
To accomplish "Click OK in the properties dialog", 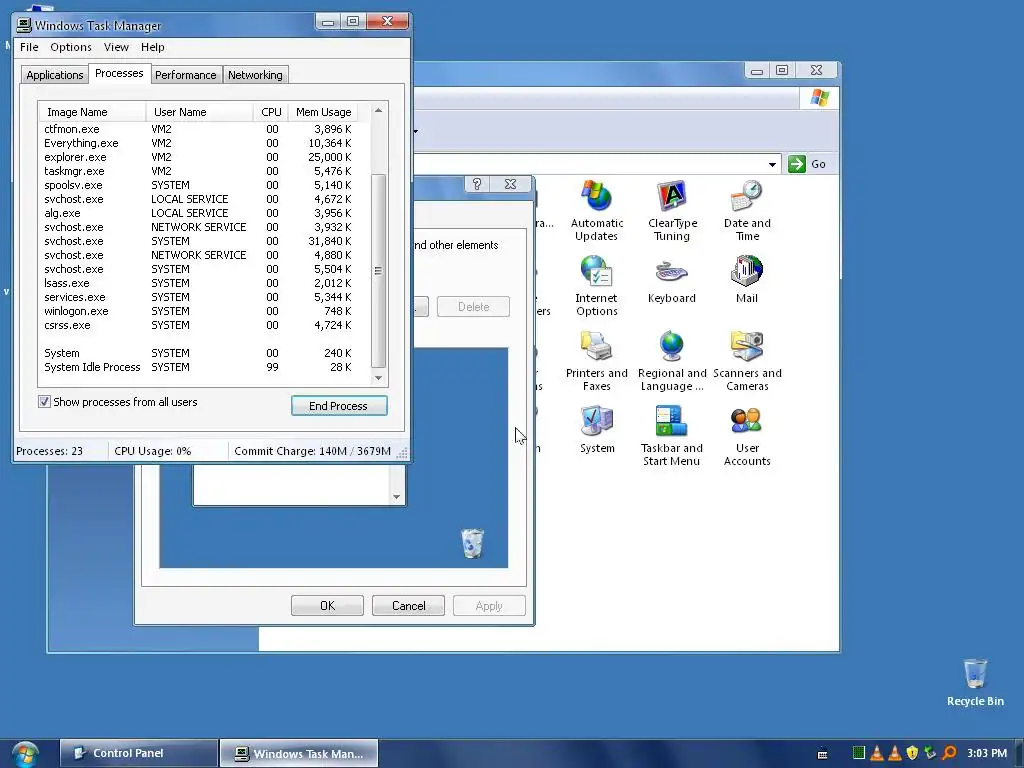I will tap(327, 605).
